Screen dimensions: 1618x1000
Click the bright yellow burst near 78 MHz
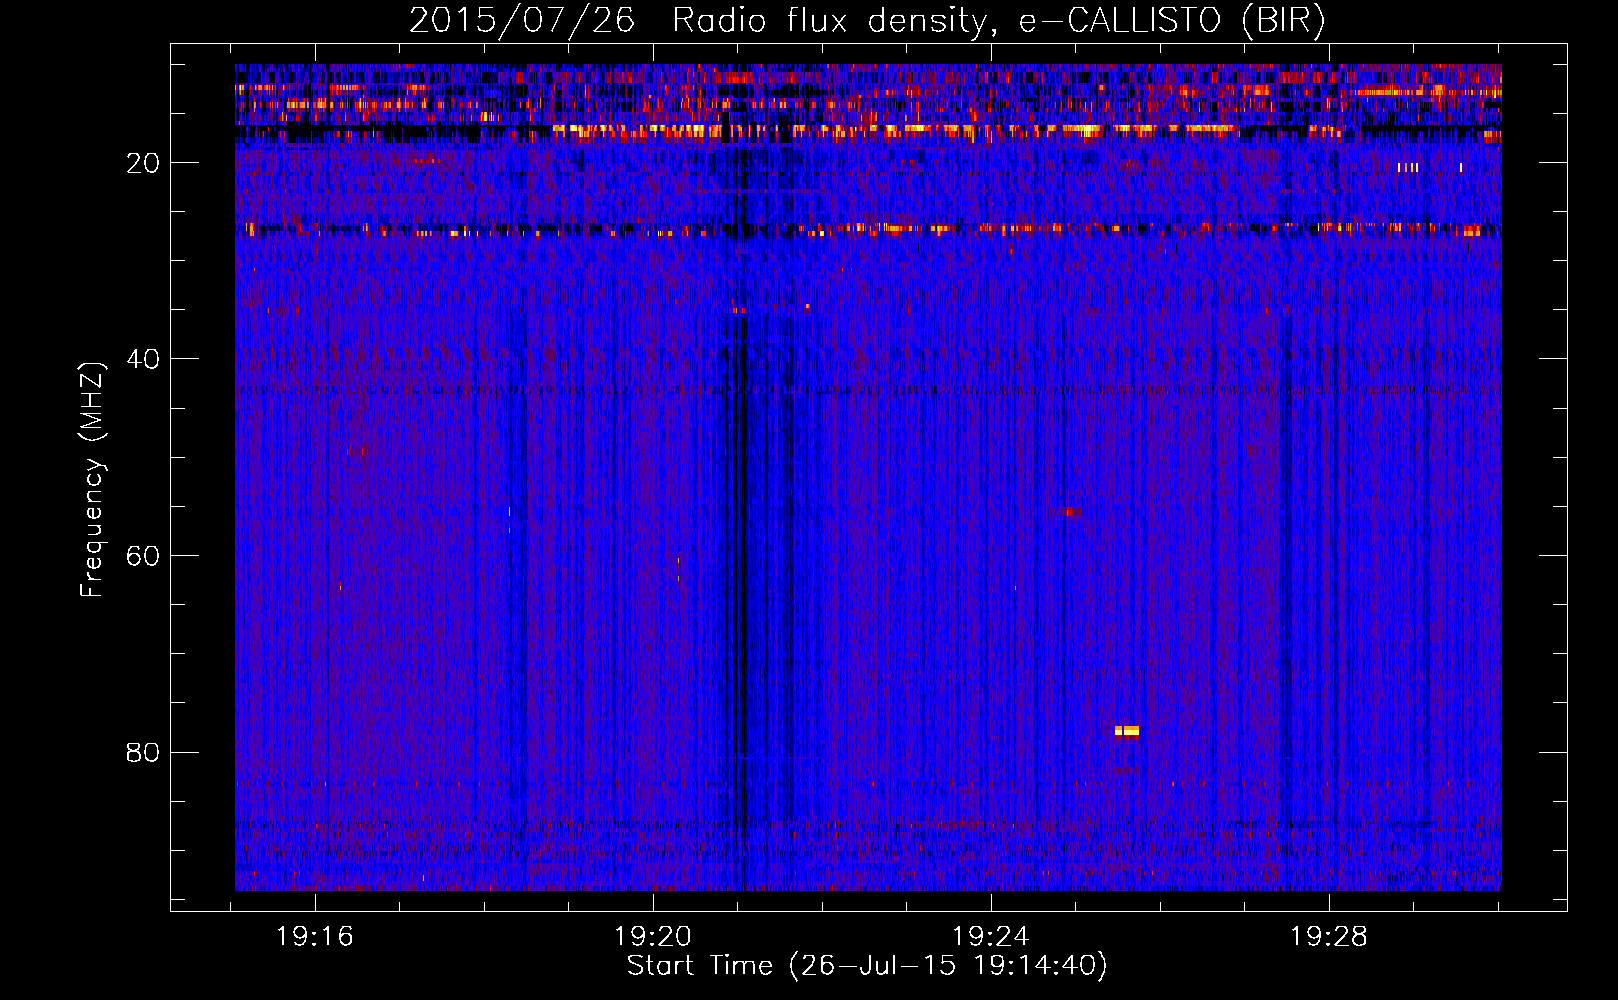coord(1127,731)
